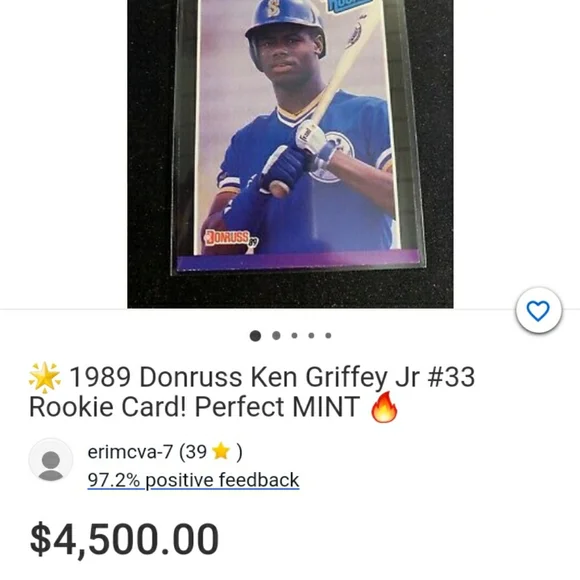
Task: Click the sparkle star emoji in title
Action: (x=45, y=377)
